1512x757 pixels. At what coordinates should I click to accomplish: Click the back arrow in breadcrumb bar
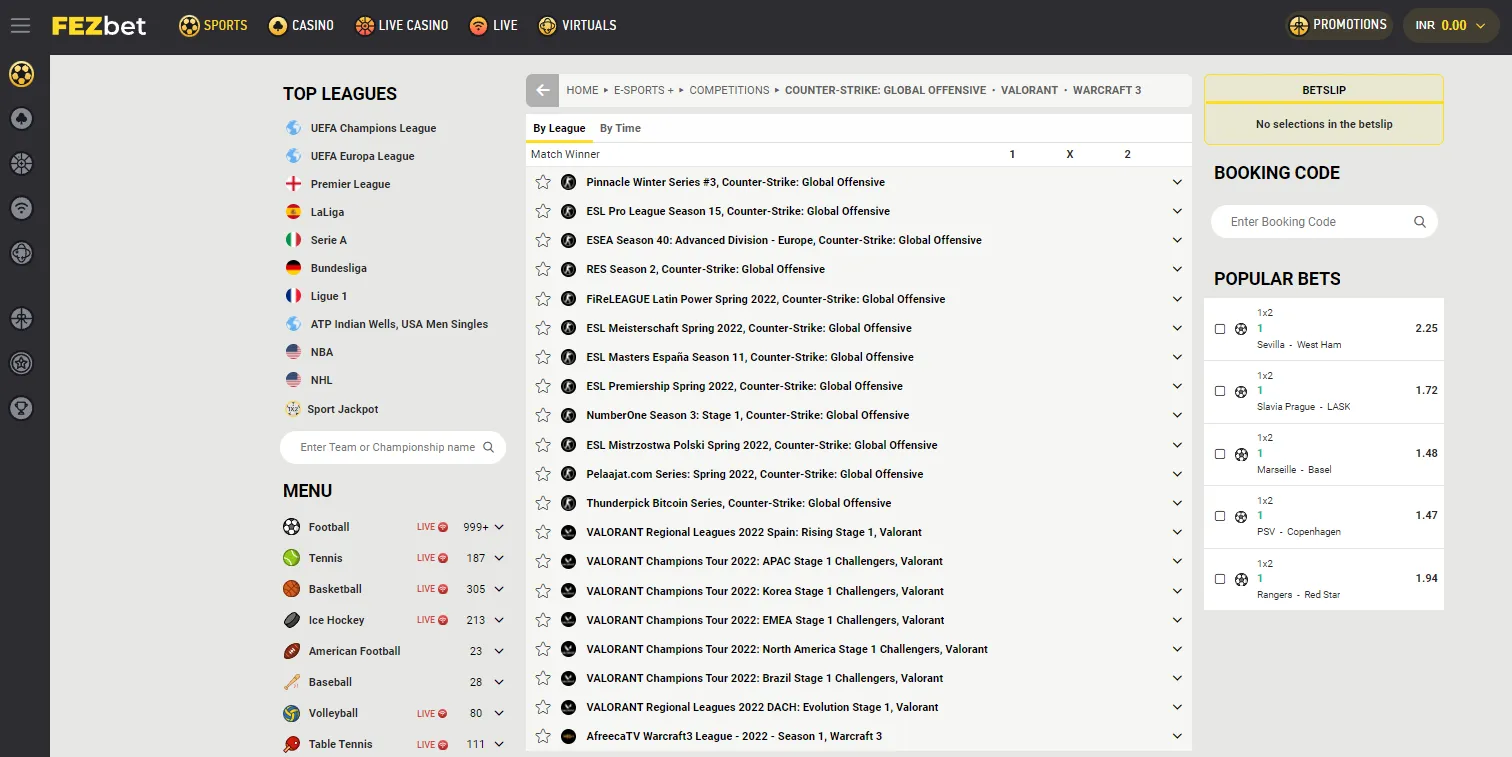point(543,90)
